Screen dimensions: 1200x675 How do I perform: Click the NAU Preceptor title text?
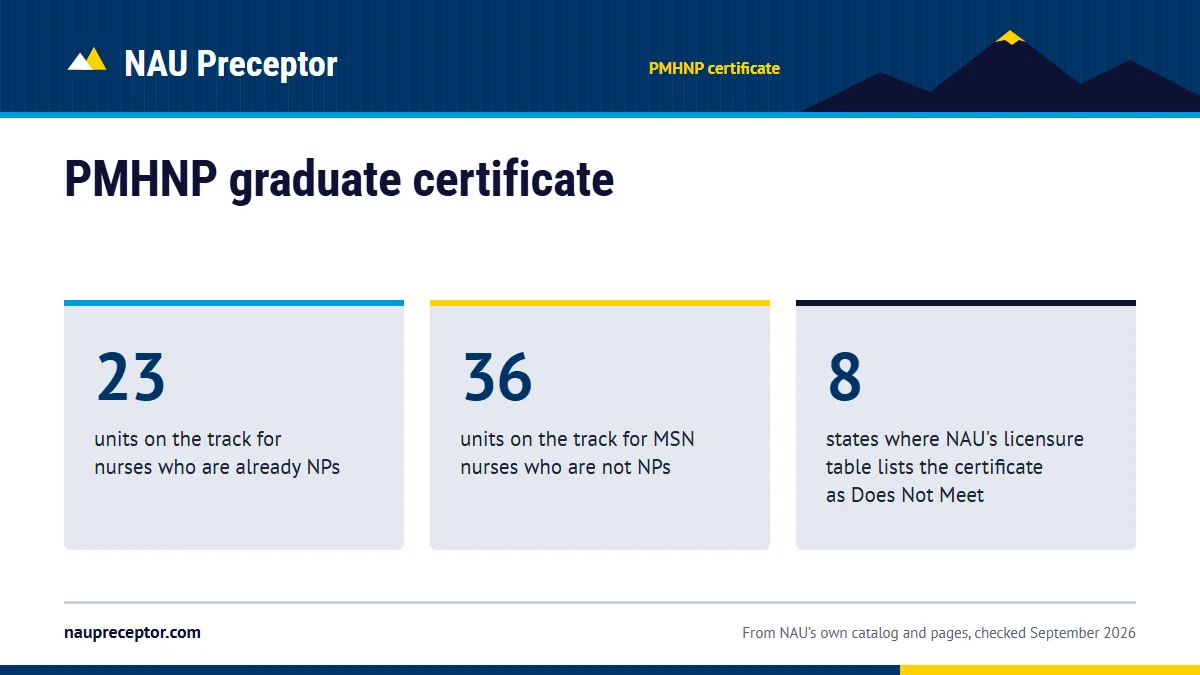pos(231,64)
